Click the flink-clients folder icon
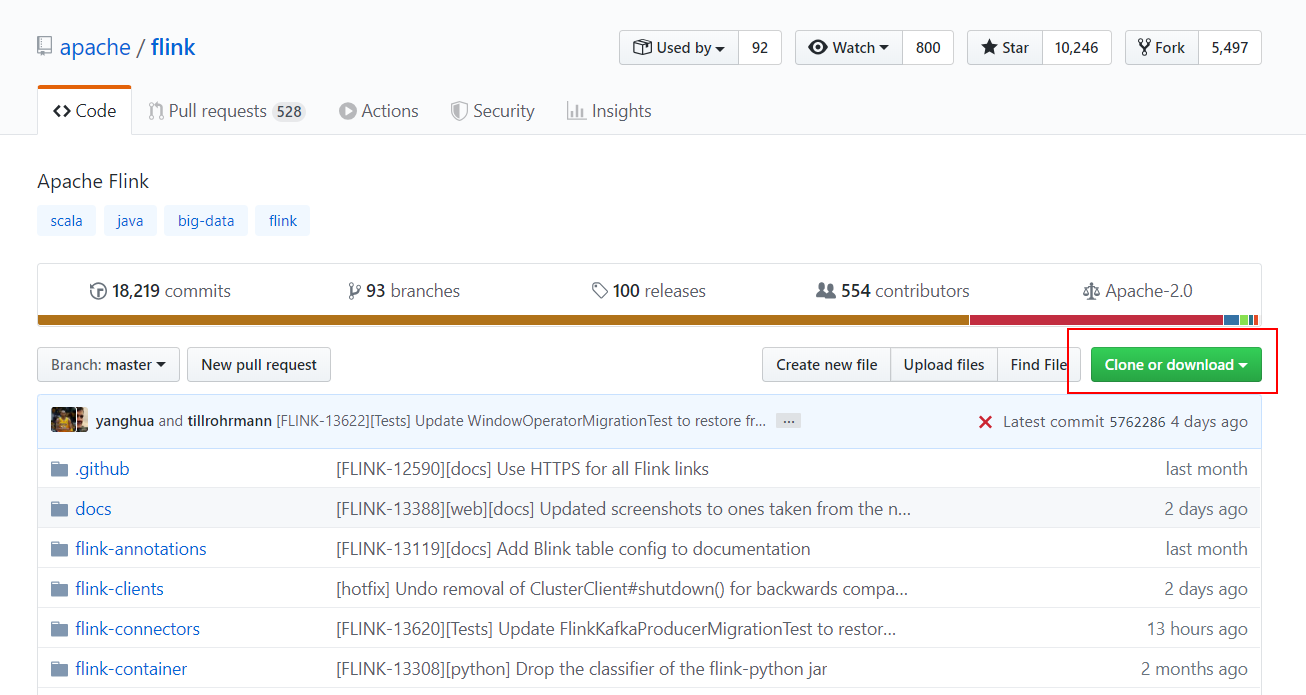 pos(60,589)
